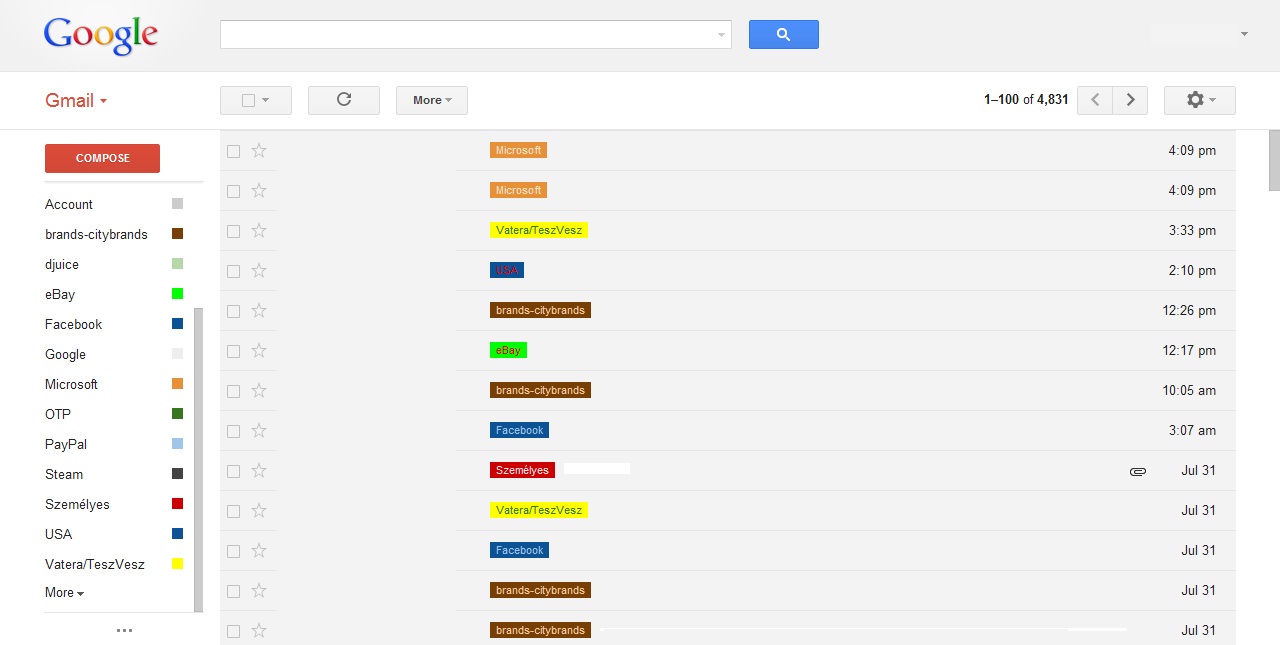Screen dimensions: 1280x645
Task: Open the eBay label in sidebar
Action: point(60,294)
